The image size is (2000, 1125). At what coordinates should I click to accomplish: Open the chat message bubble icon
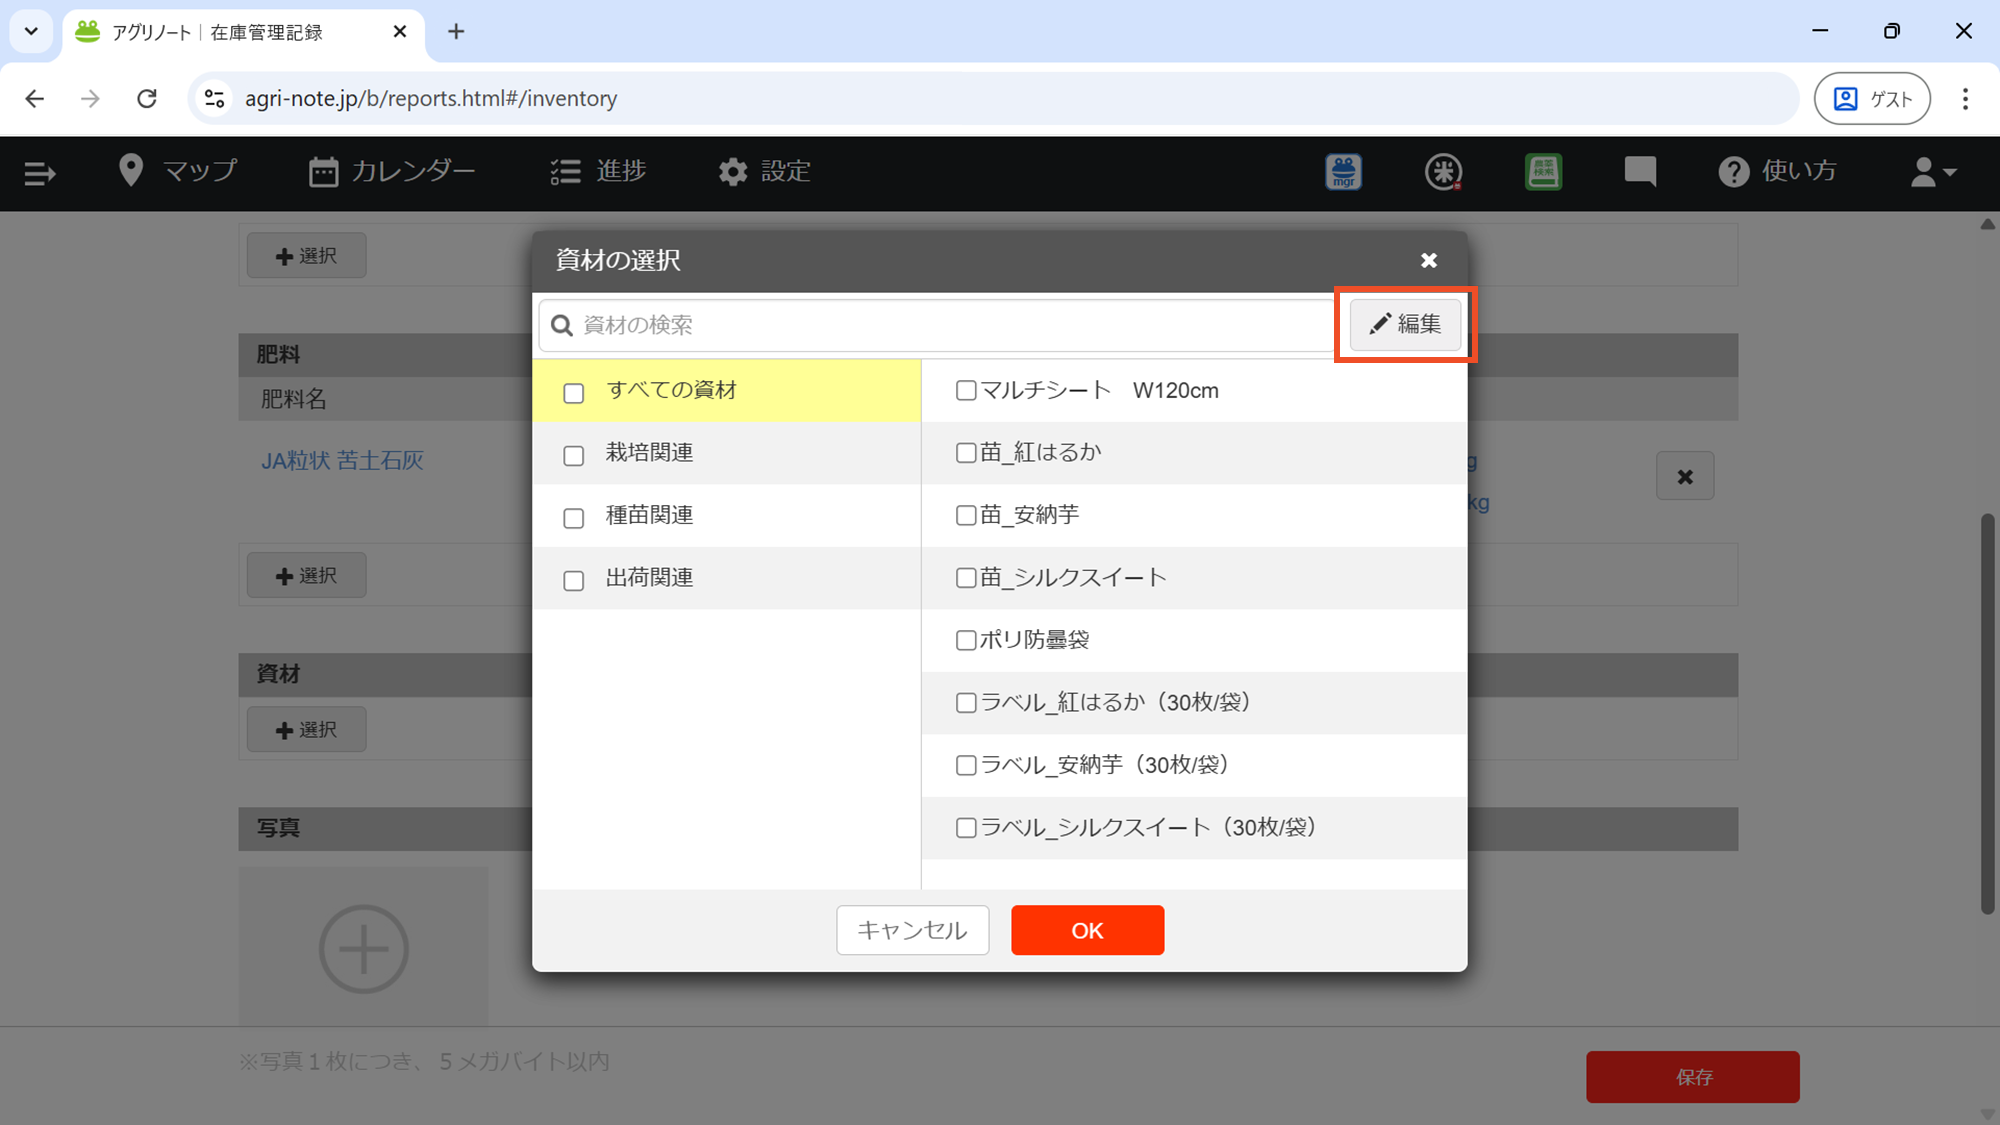[1640, 171]
